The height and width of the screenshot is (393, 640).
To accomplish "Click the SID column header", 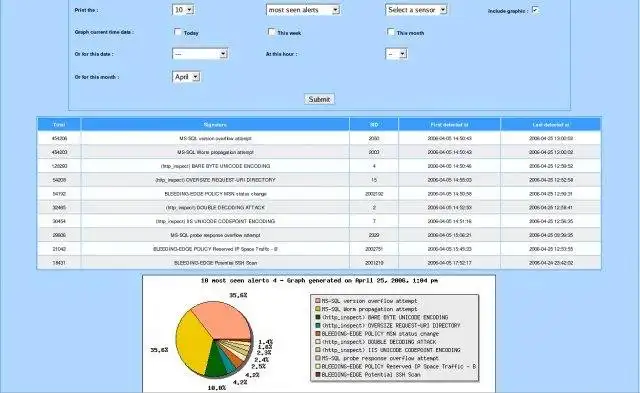I will pos(374,124).
